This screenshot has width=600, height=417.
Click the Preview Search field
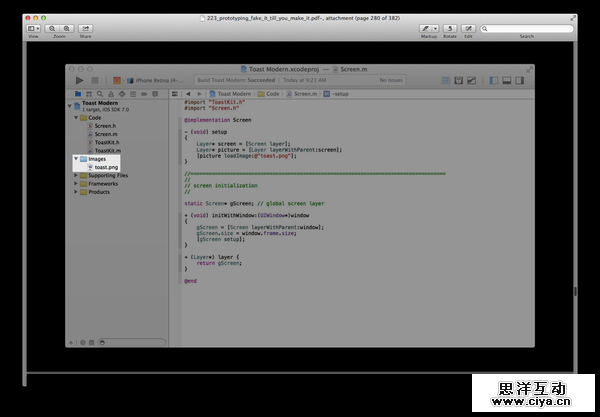526,28
